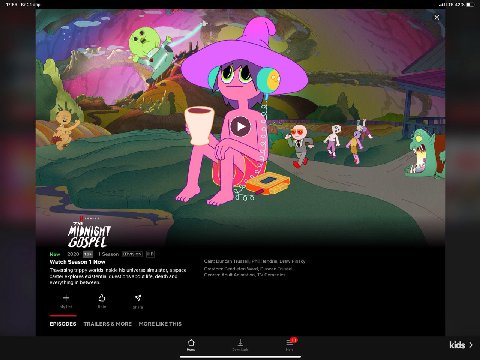This screenshot has height=360, width=480.
Task: Open Downloads in the bottom bar
Action: point(240,345)
